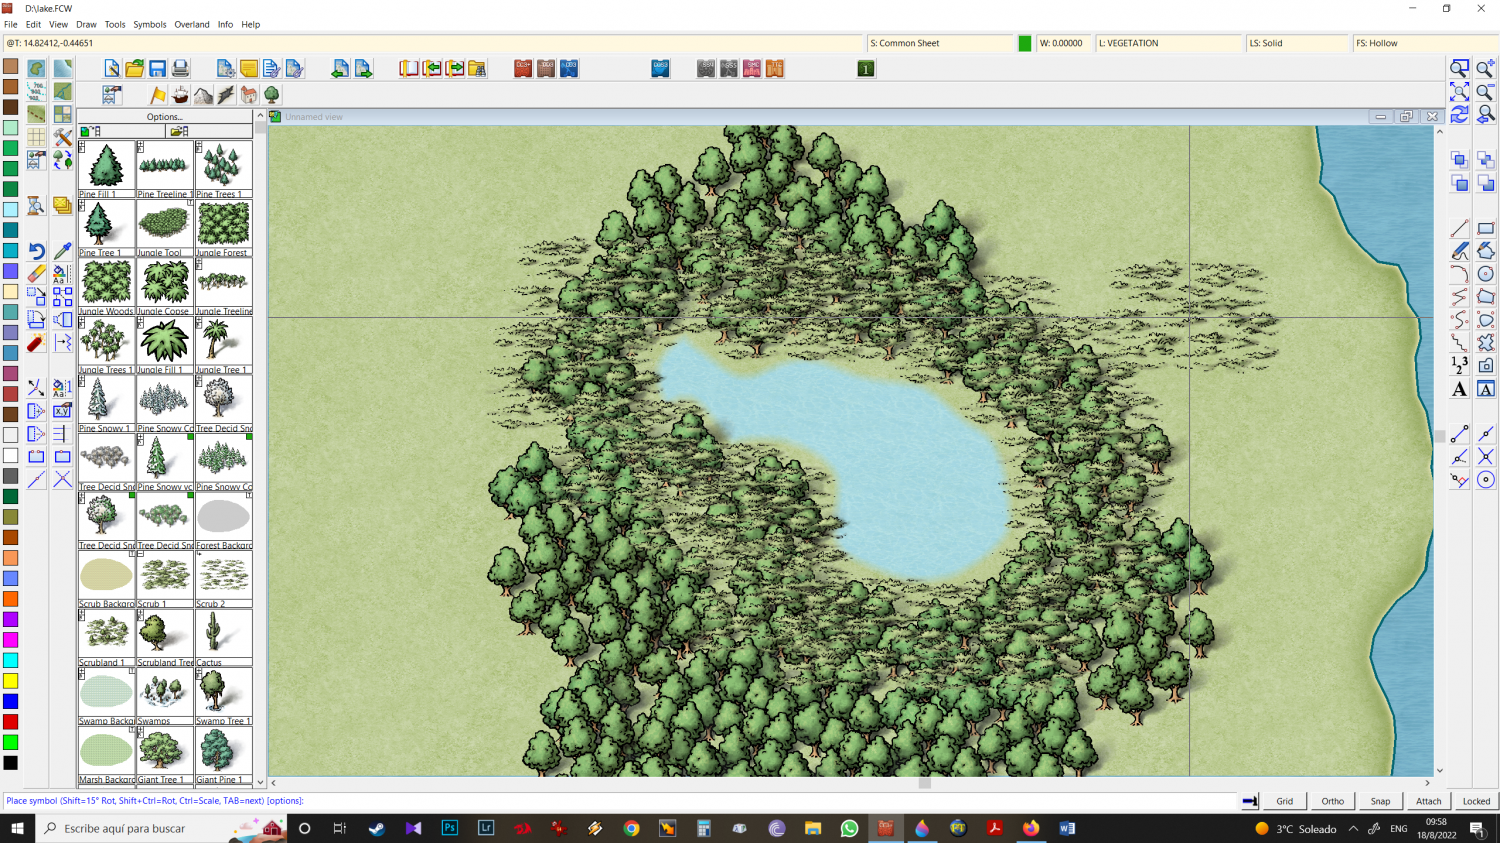
Task: Click the New drawing icon
Action: tap(112, 69)
